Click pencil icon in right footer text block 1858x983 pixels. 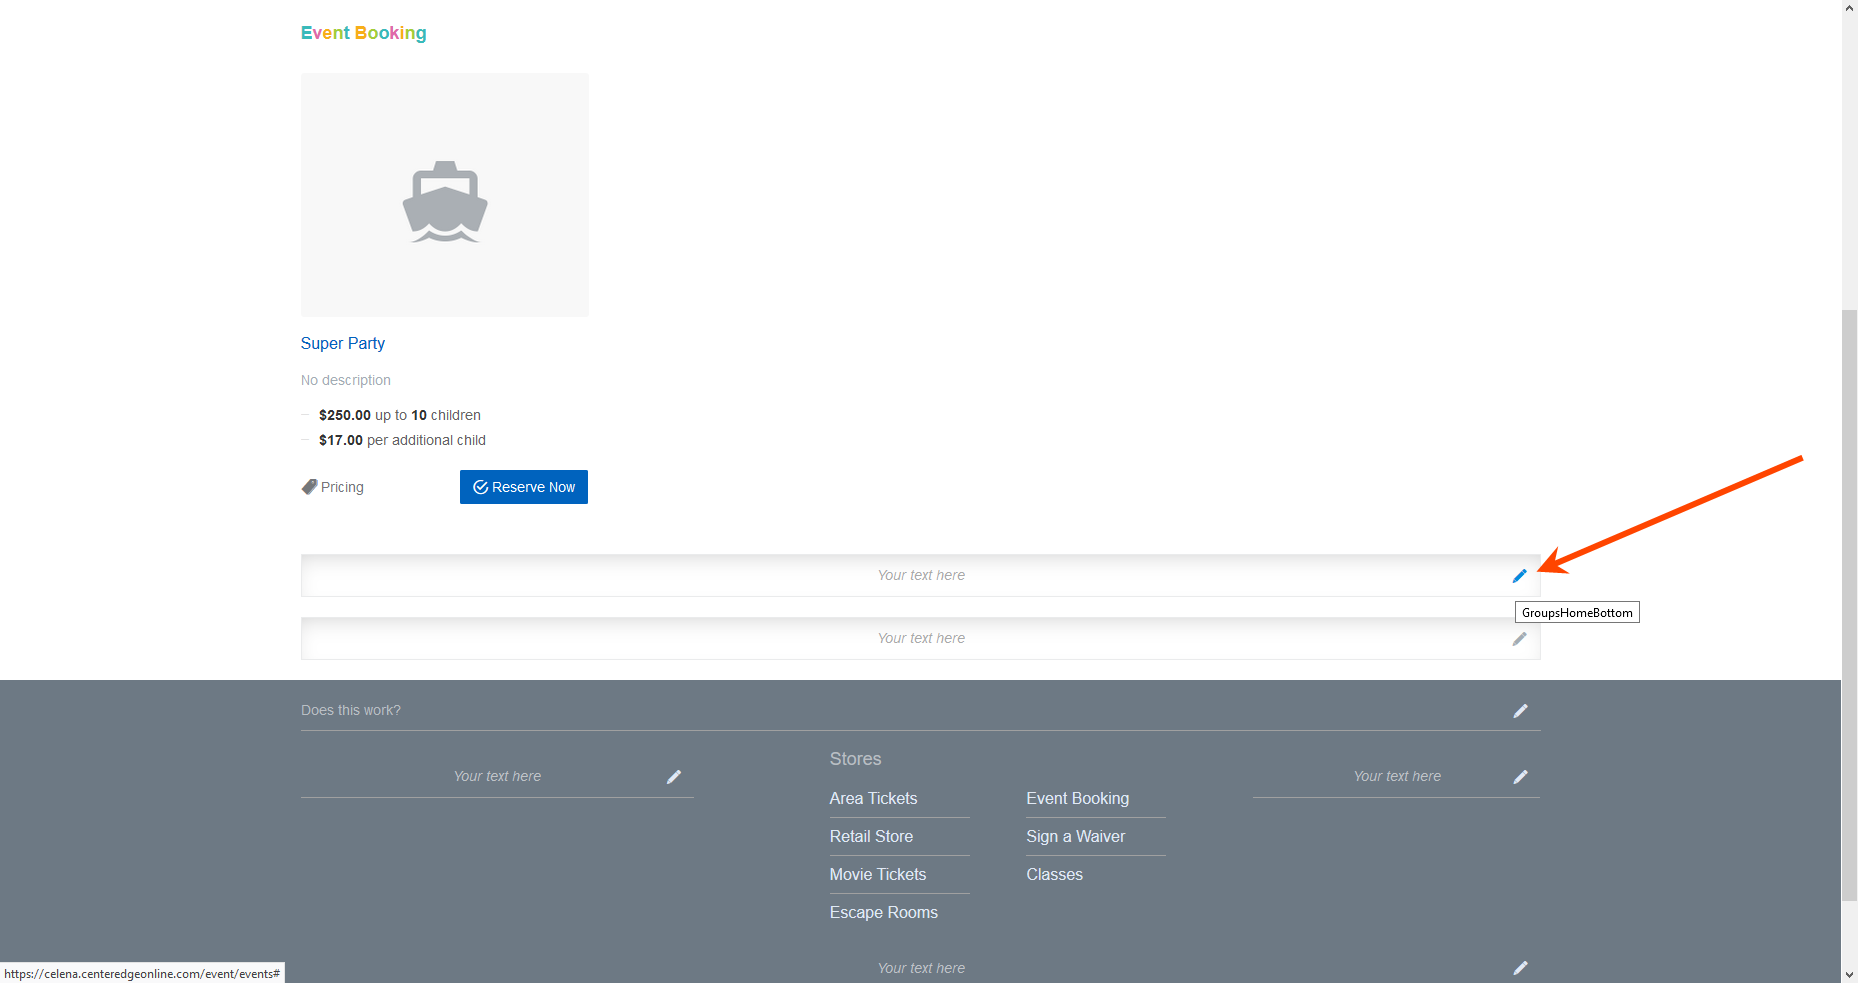[x=1520, y=777]
